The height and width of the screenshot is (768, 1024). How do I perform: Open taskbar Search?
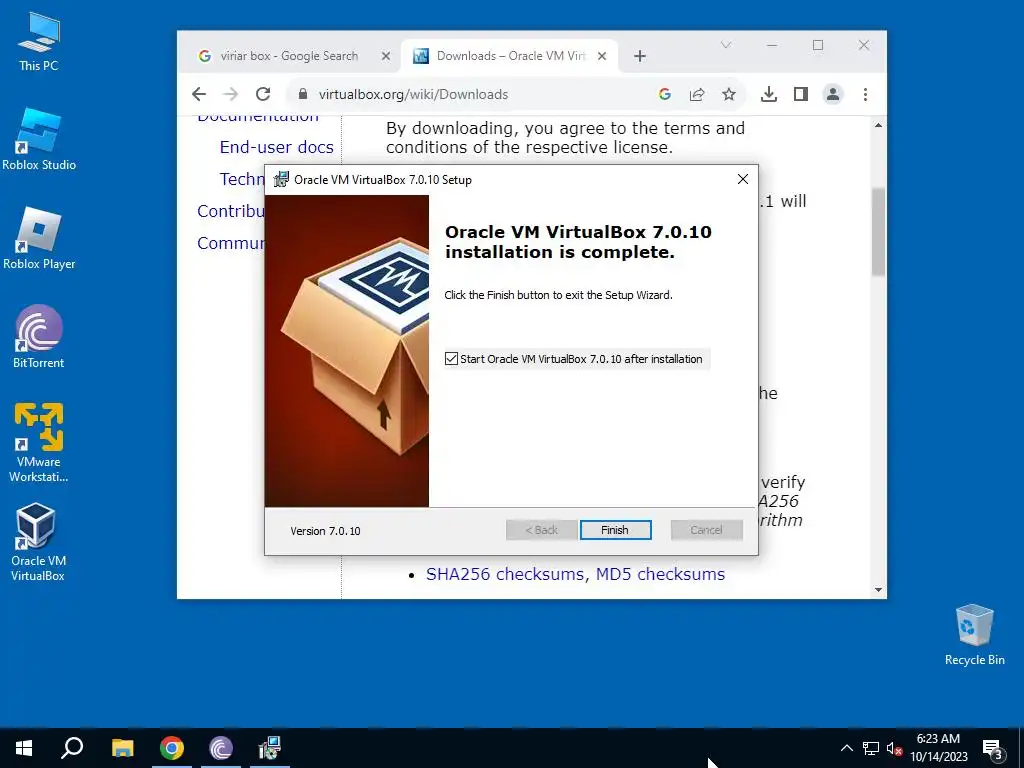(x=72, y=748)
